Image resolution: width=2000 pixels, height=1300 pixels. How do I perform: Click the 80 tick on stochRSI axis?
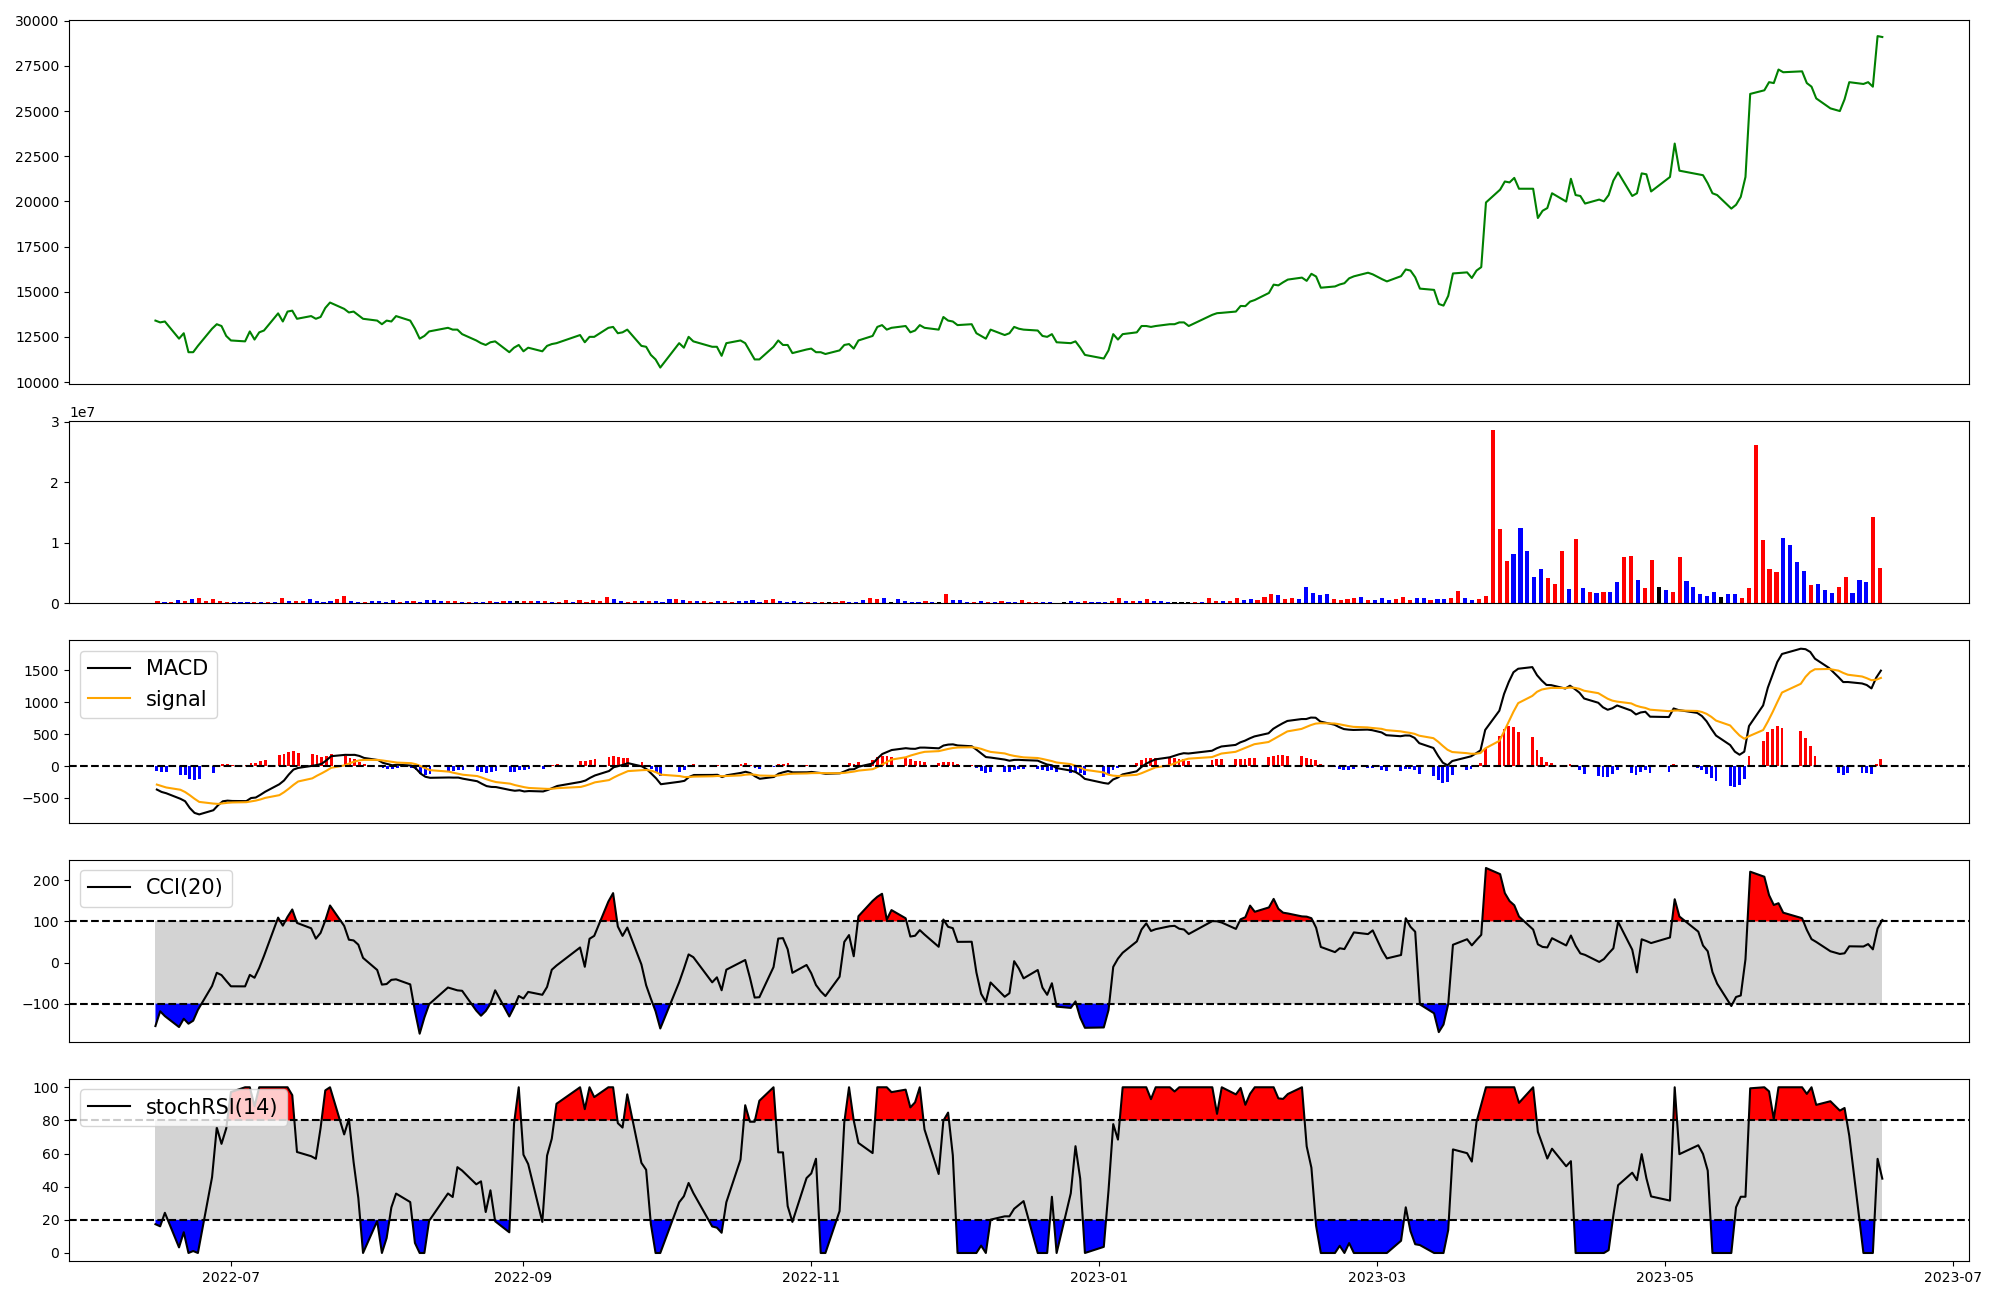coord(52,1121)
